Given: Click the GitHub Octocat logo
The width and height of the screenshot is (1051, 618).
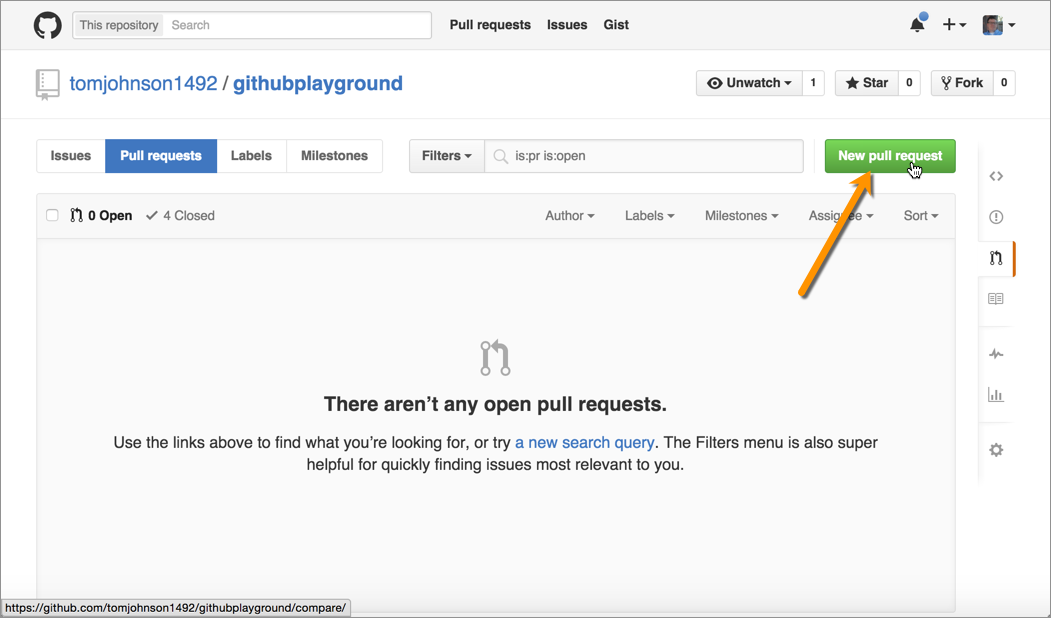Looking at the screenshot, I should (x=48, y=25).
